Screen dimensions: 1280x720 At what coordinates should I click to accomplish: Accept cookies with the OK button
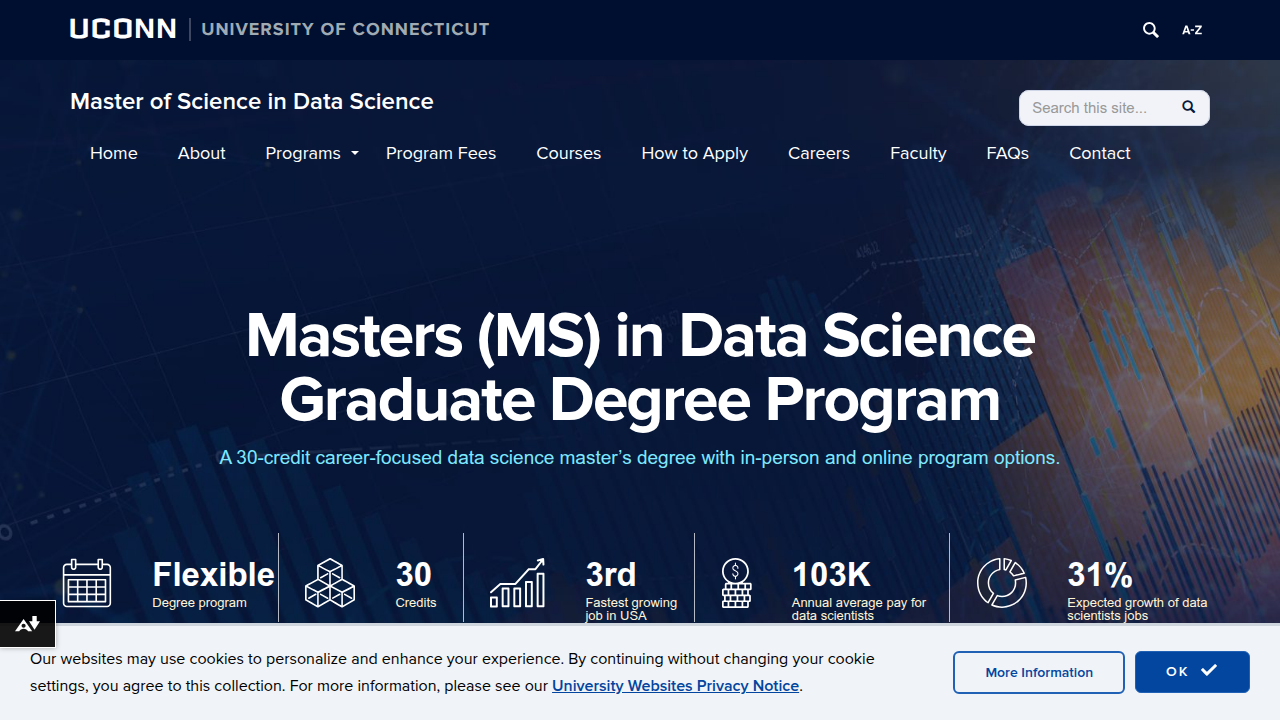1192,672
